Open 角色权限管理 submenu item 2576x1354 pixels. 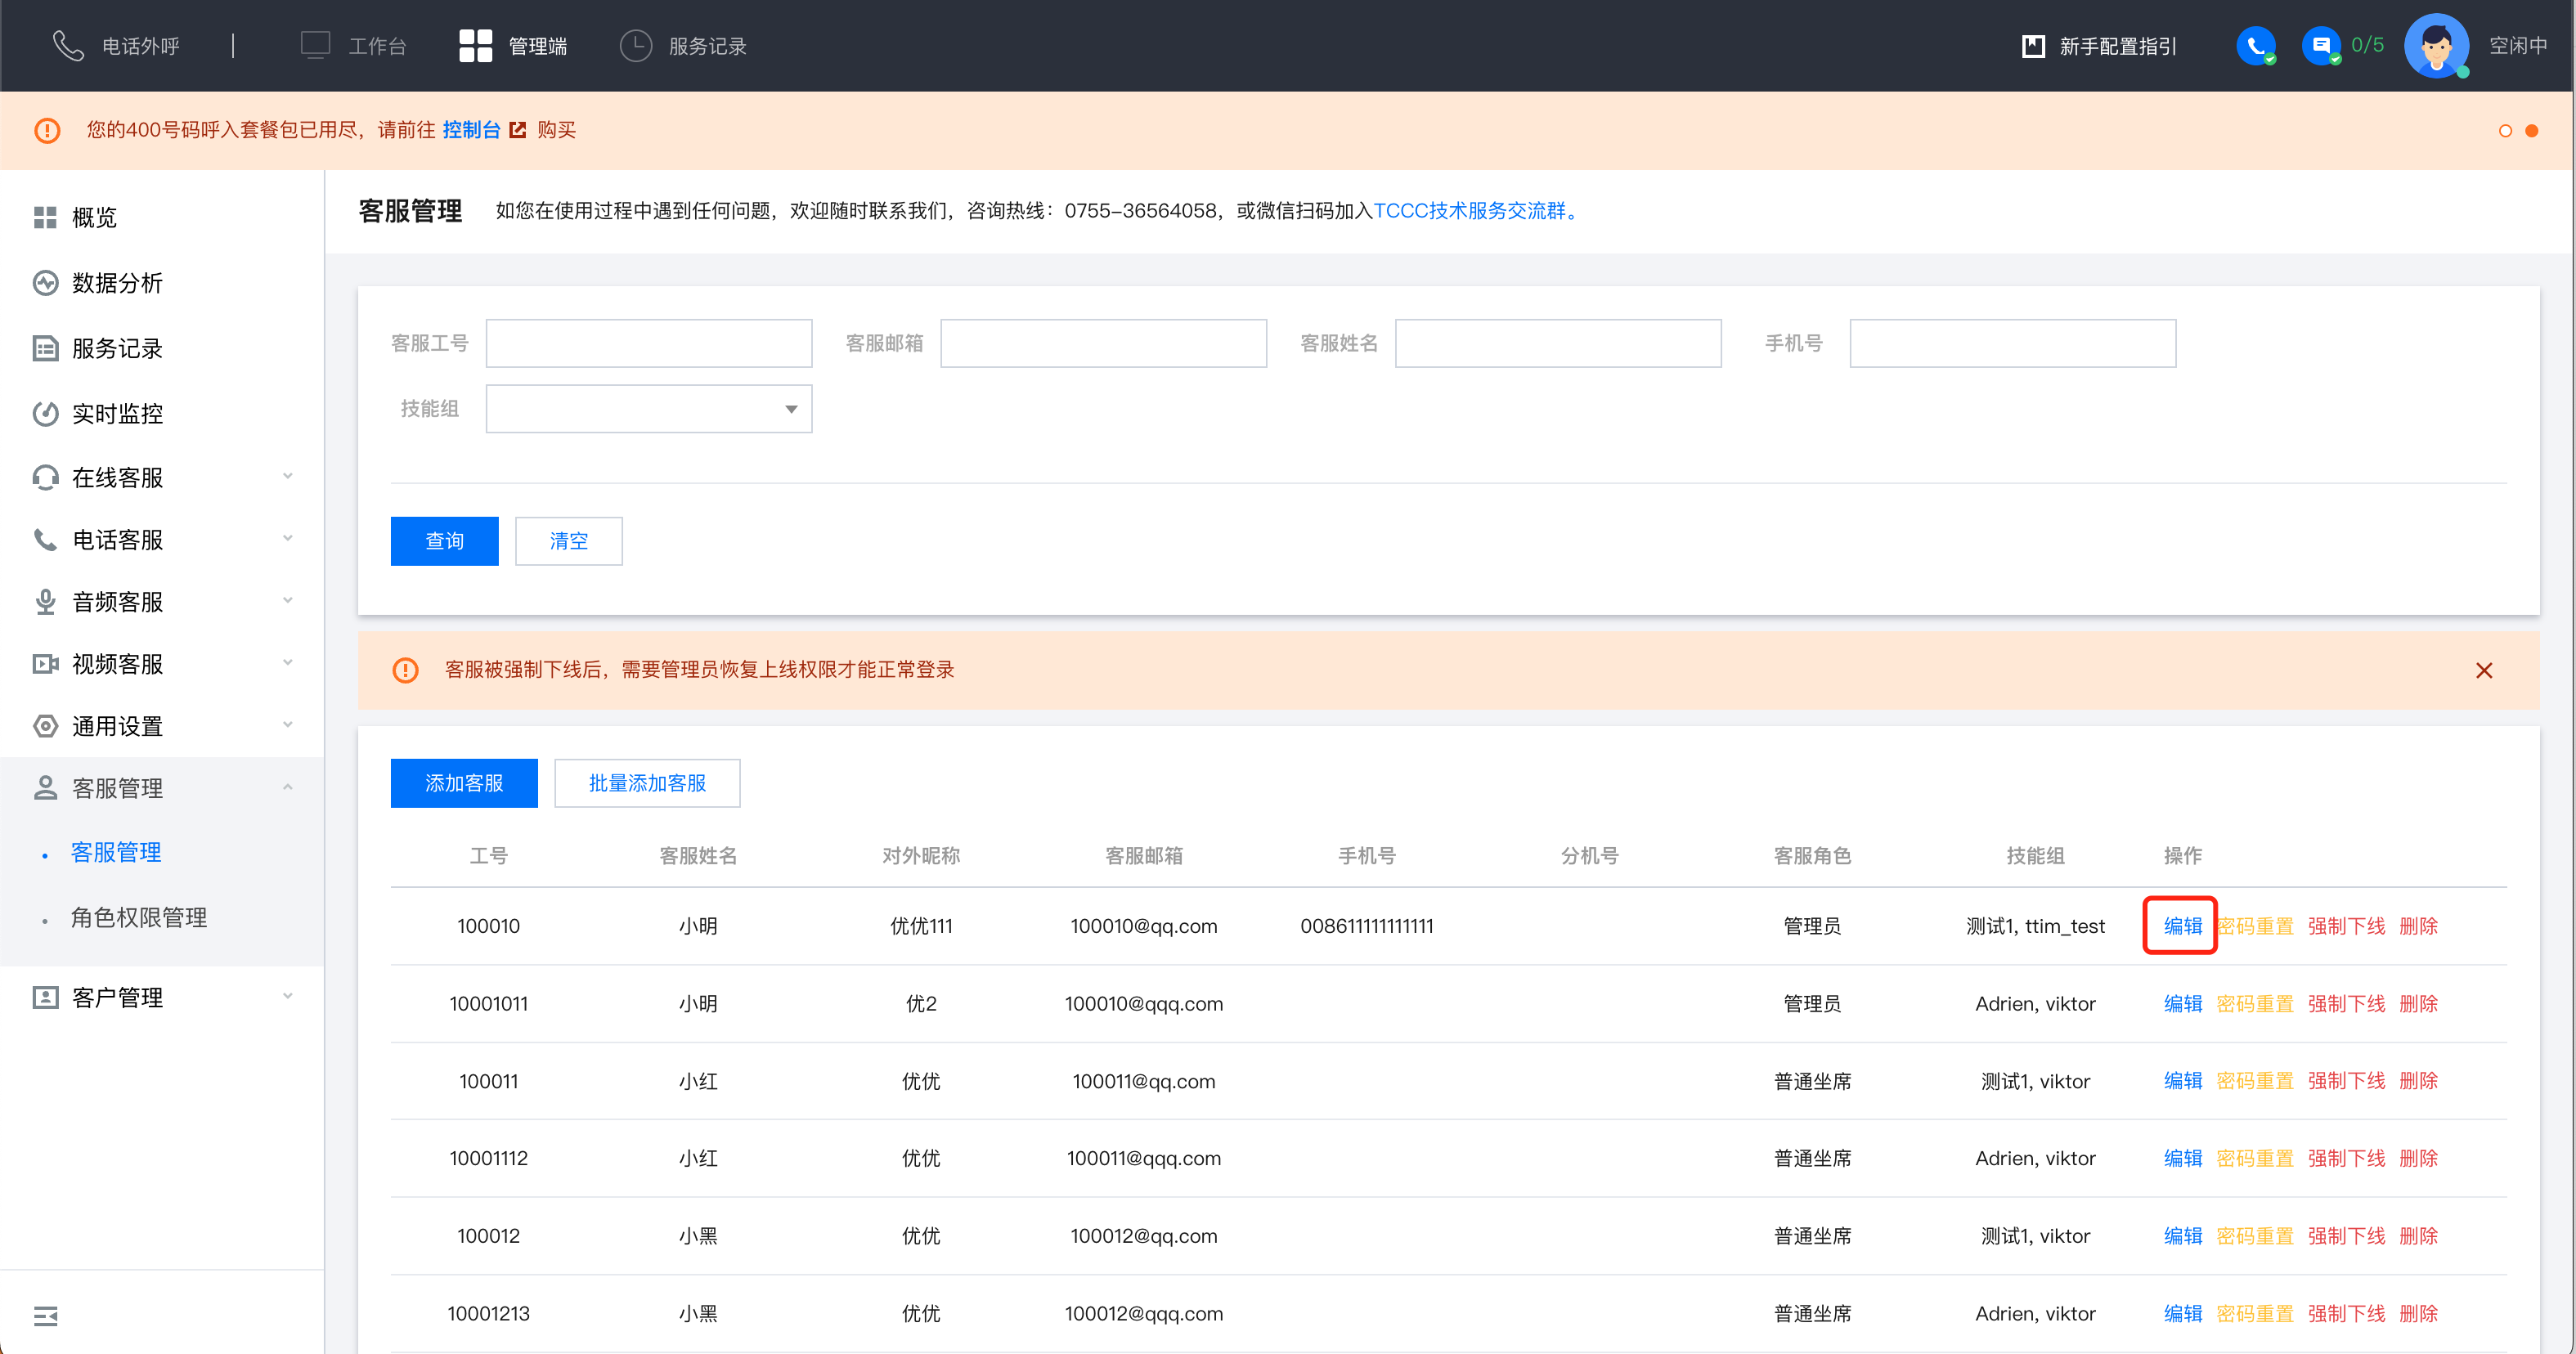(139, 917)
